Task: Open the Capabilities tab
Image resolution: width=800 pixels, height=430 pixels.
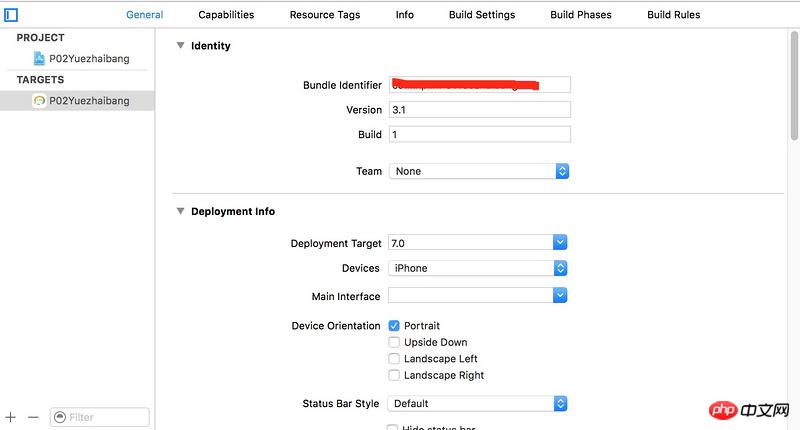Action: click(x=226, y=15)
